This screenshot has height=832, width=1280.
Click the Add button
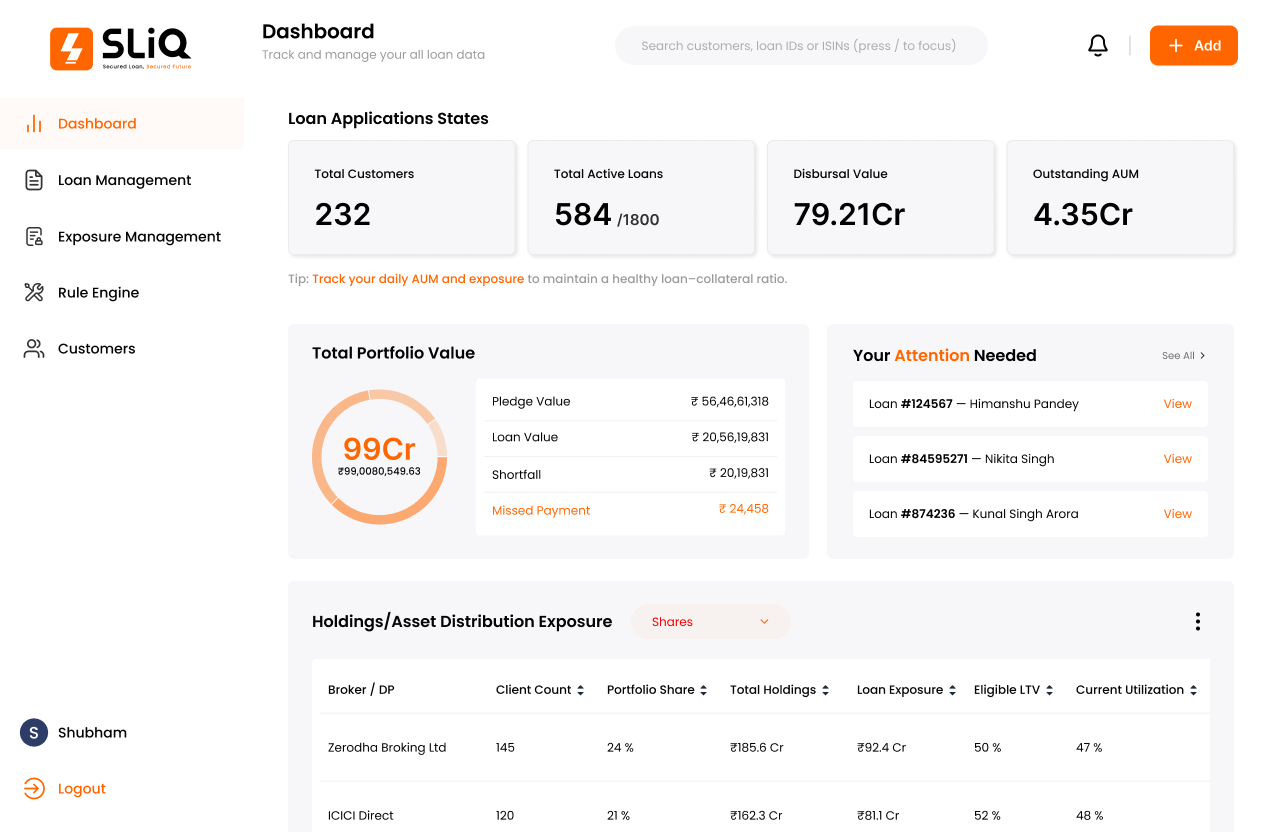pos(1193,45)
